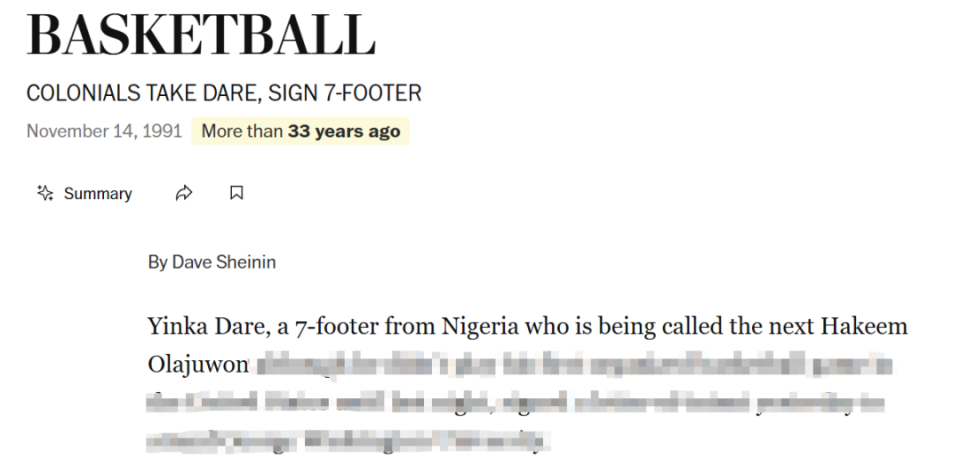Image resolution: width=960 pixels, height=473 pixels.
Task: Click the name Yinka Dare in the paragraph
Action: click(209, 326)
